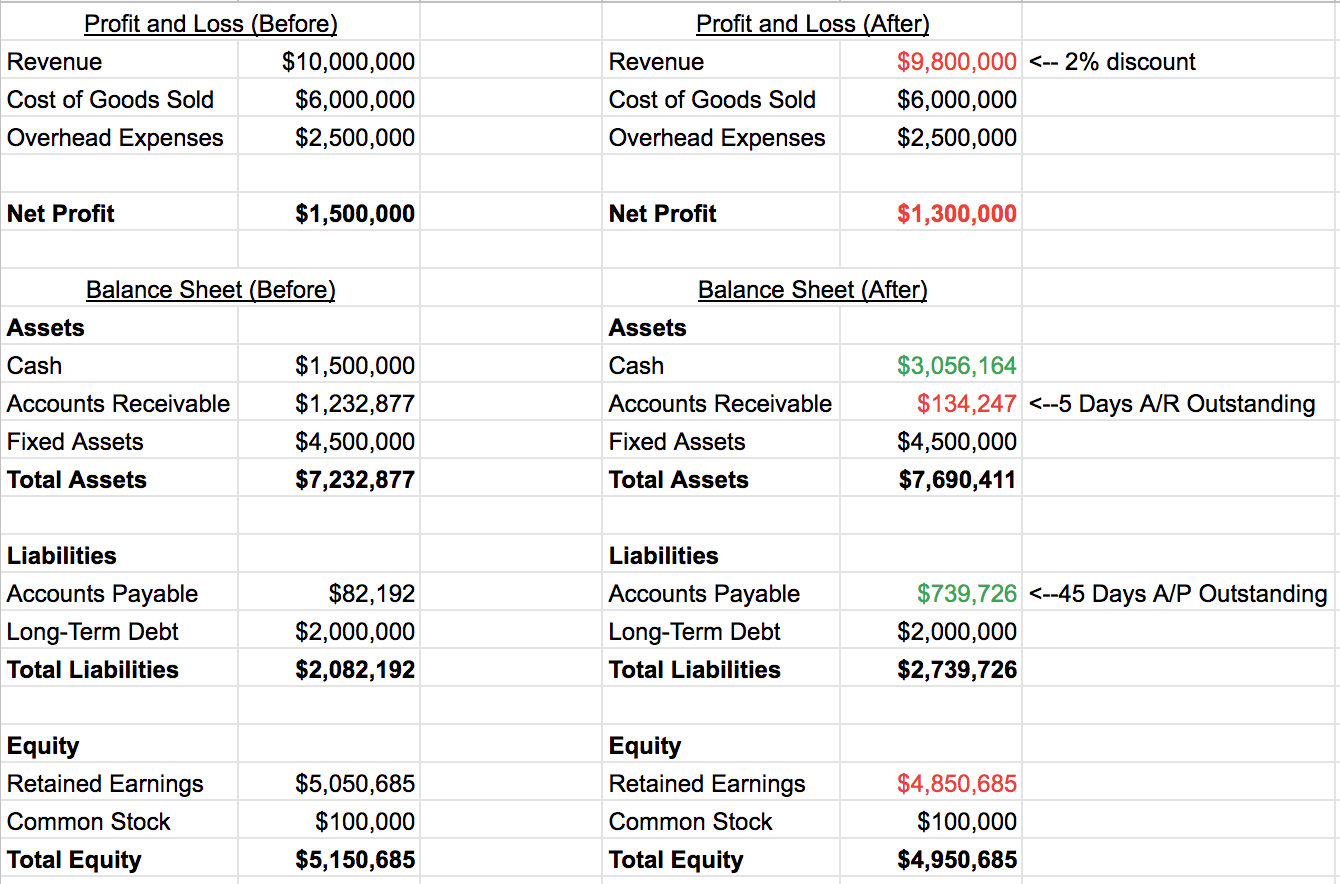Select the Before 'Cost of Goods Sold' label
The image size is (1340, 884).
(x=111, y=100)
